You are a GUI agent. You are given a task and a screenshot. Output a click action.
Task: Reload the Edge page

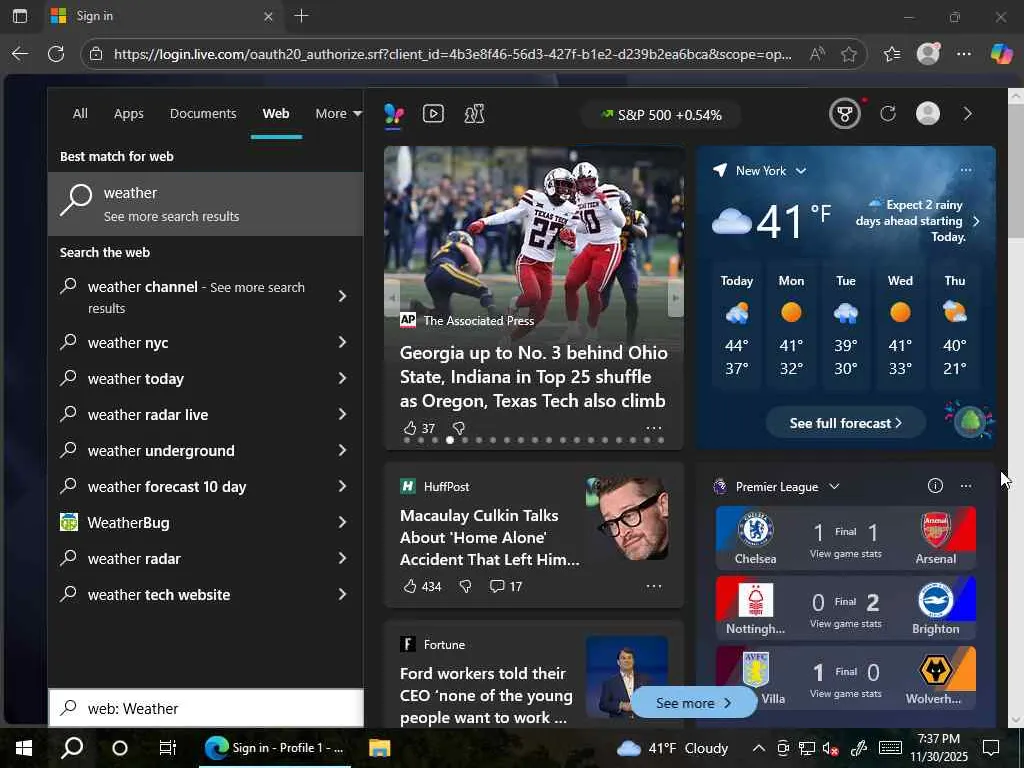(56, 54)
